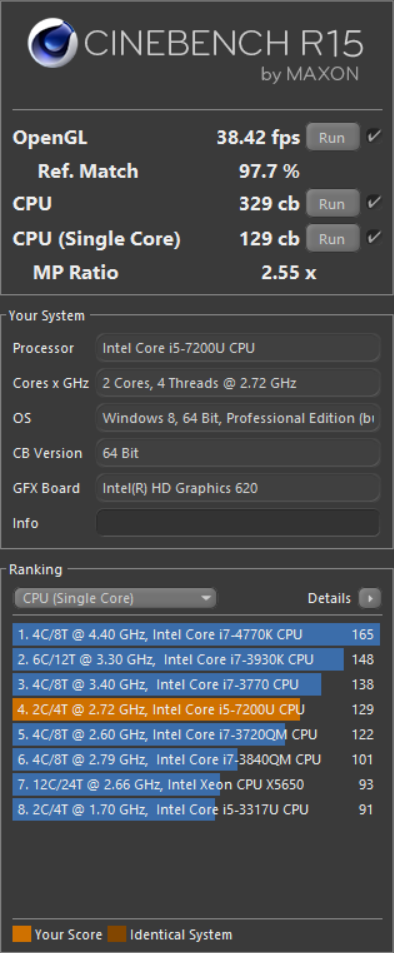This screenshot has width=394, height=953.
Task: Run the OpenGL benchmark
Action: [x=332, y=137]
